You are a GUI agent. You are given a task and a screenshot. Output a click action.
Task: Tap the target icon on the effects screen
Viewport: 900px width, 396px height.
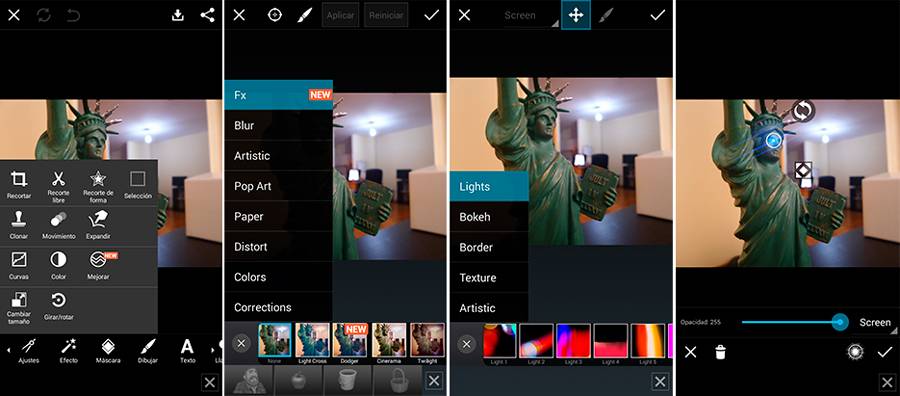(275, 15)
